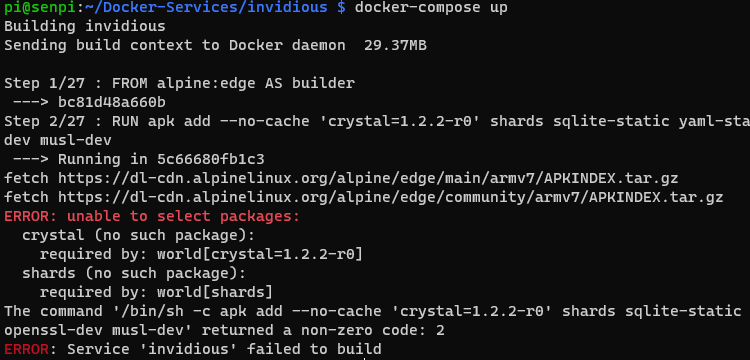Open the main armv7 APKINDEX.tar.gz URL
This screenshot has width=750, height=360.
click(368, 179)
